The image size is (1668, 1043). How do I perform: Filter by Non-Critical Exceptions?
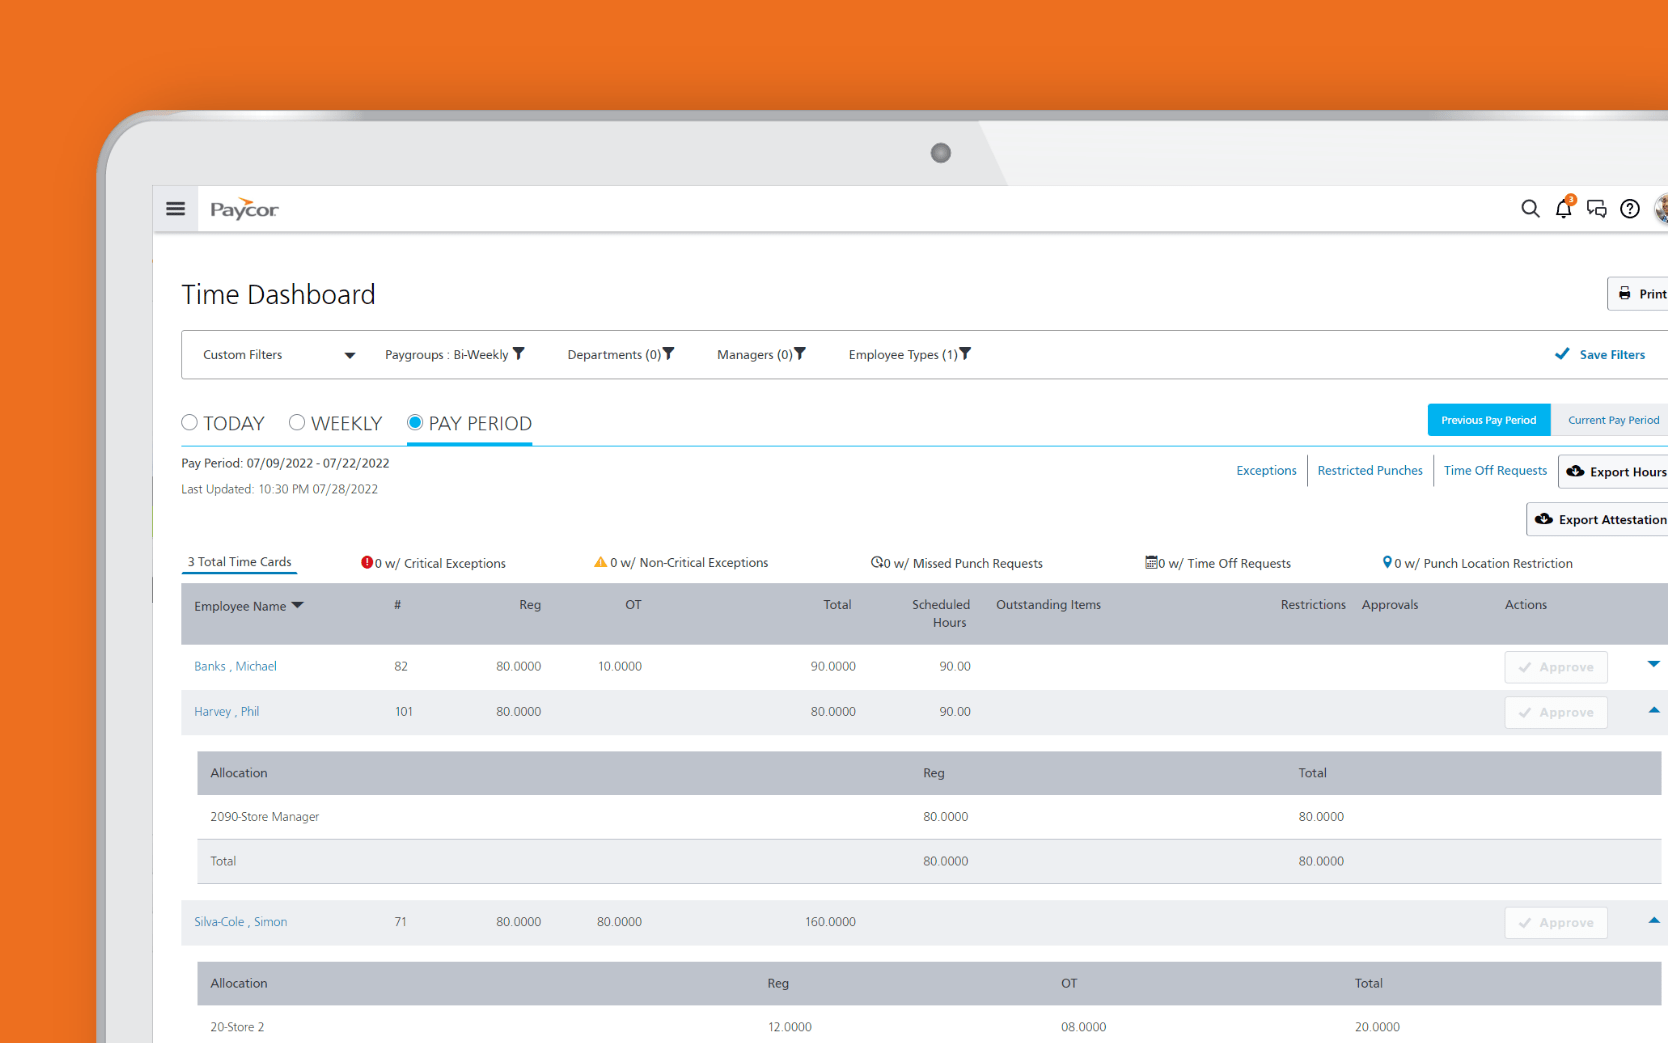pos(681,563)
